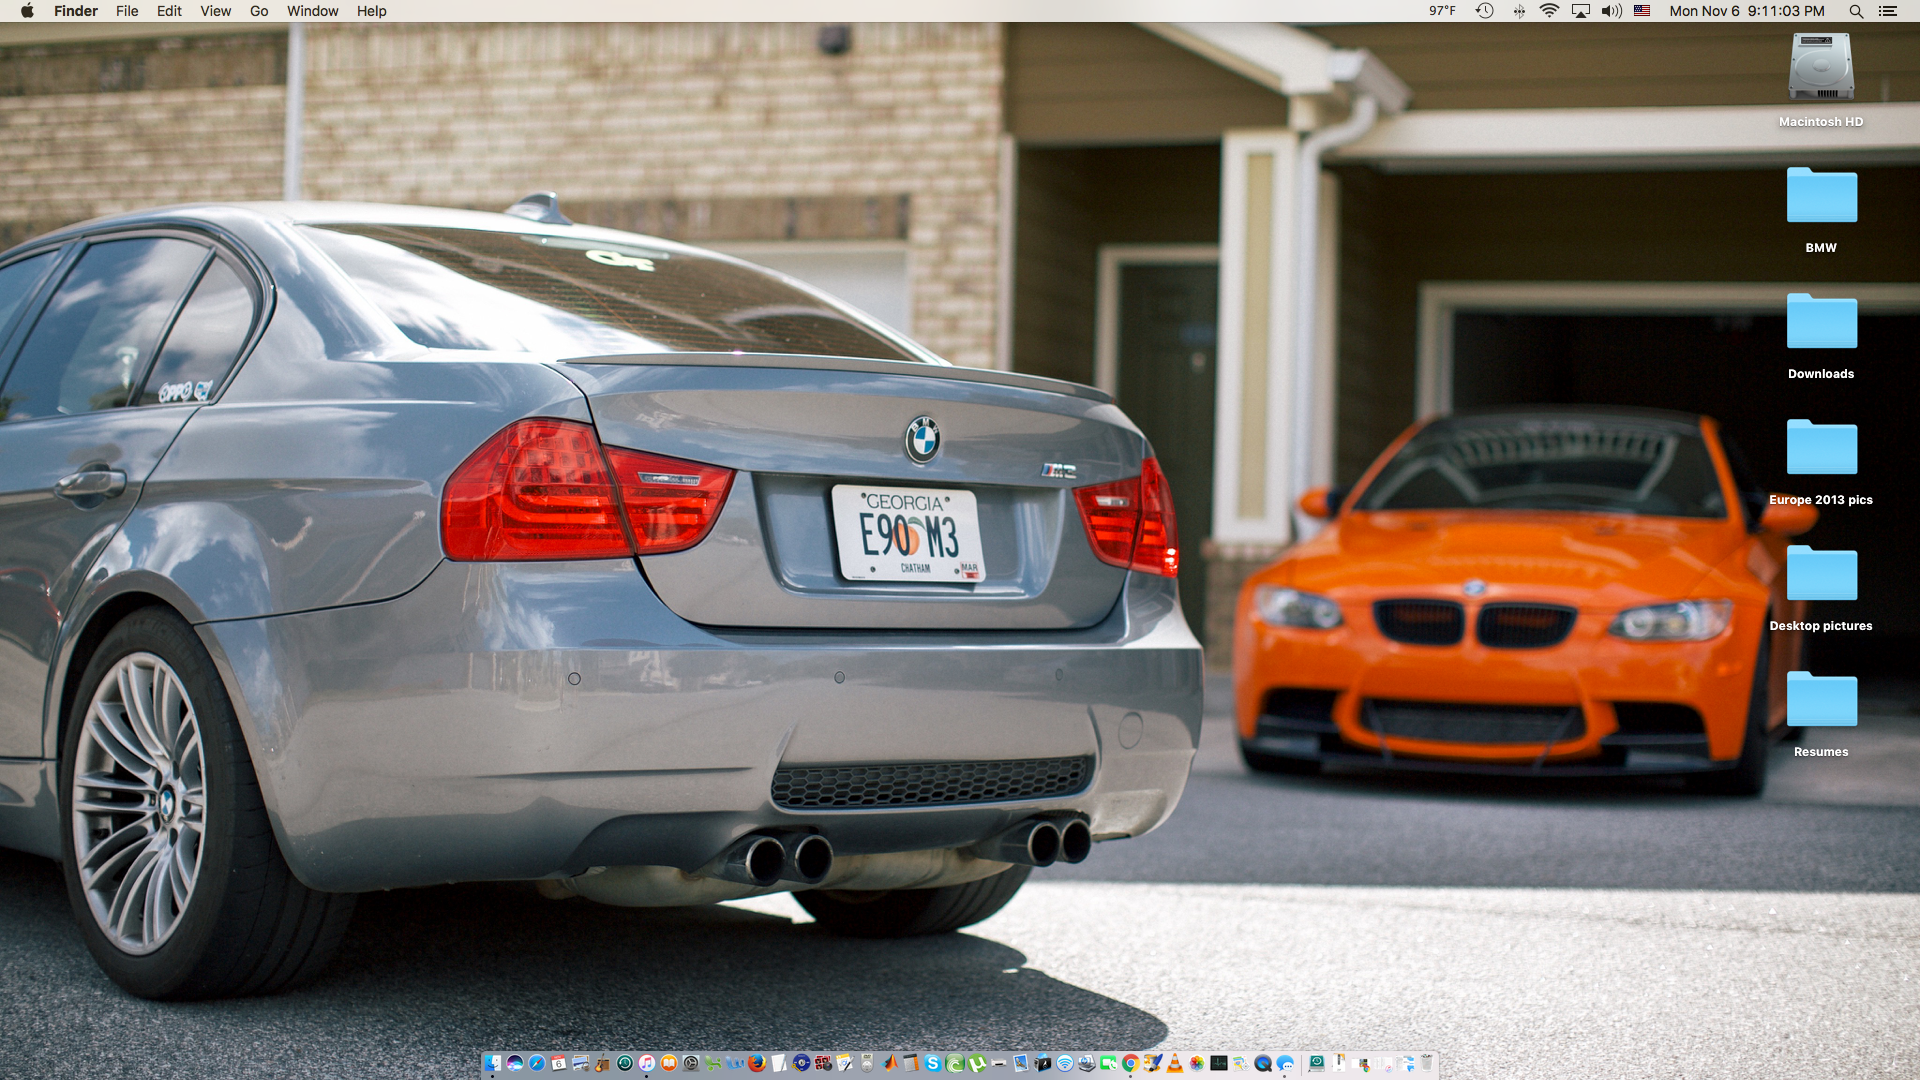Open the paint bucket brush app
The width and height of the screenshot is (1920, 1080).
[1153, 1063]
